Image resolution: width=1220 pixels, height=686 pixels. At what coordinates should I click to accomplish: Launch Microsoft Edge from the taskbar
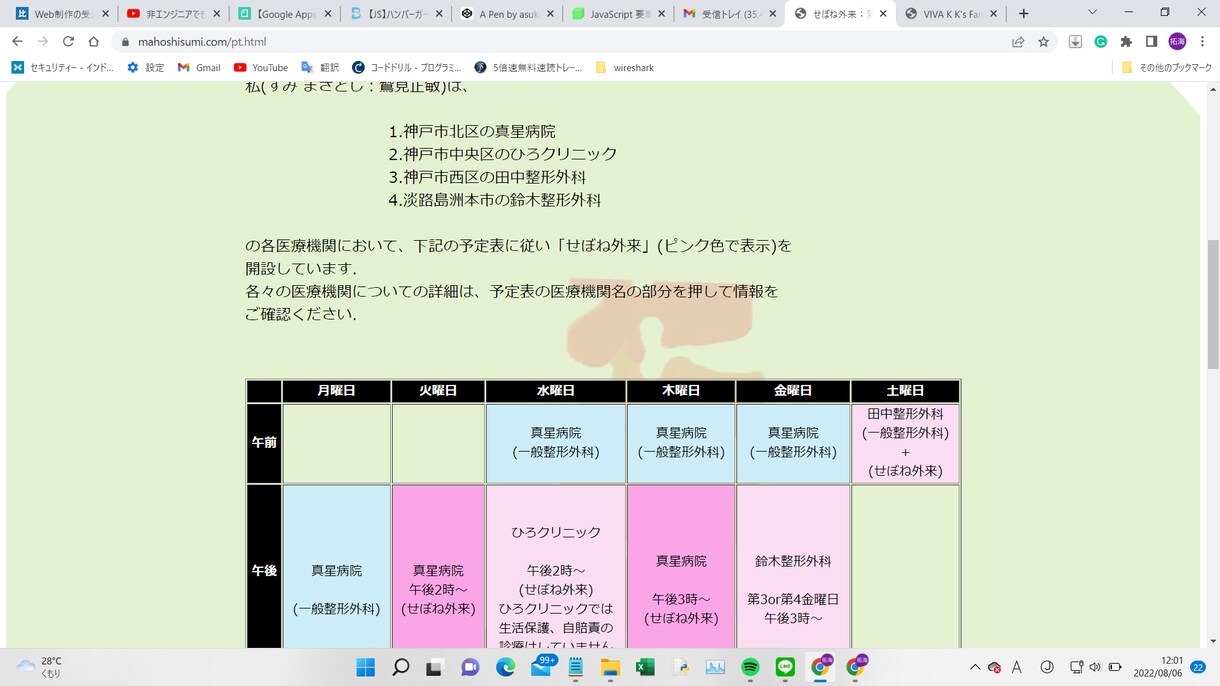505,667
